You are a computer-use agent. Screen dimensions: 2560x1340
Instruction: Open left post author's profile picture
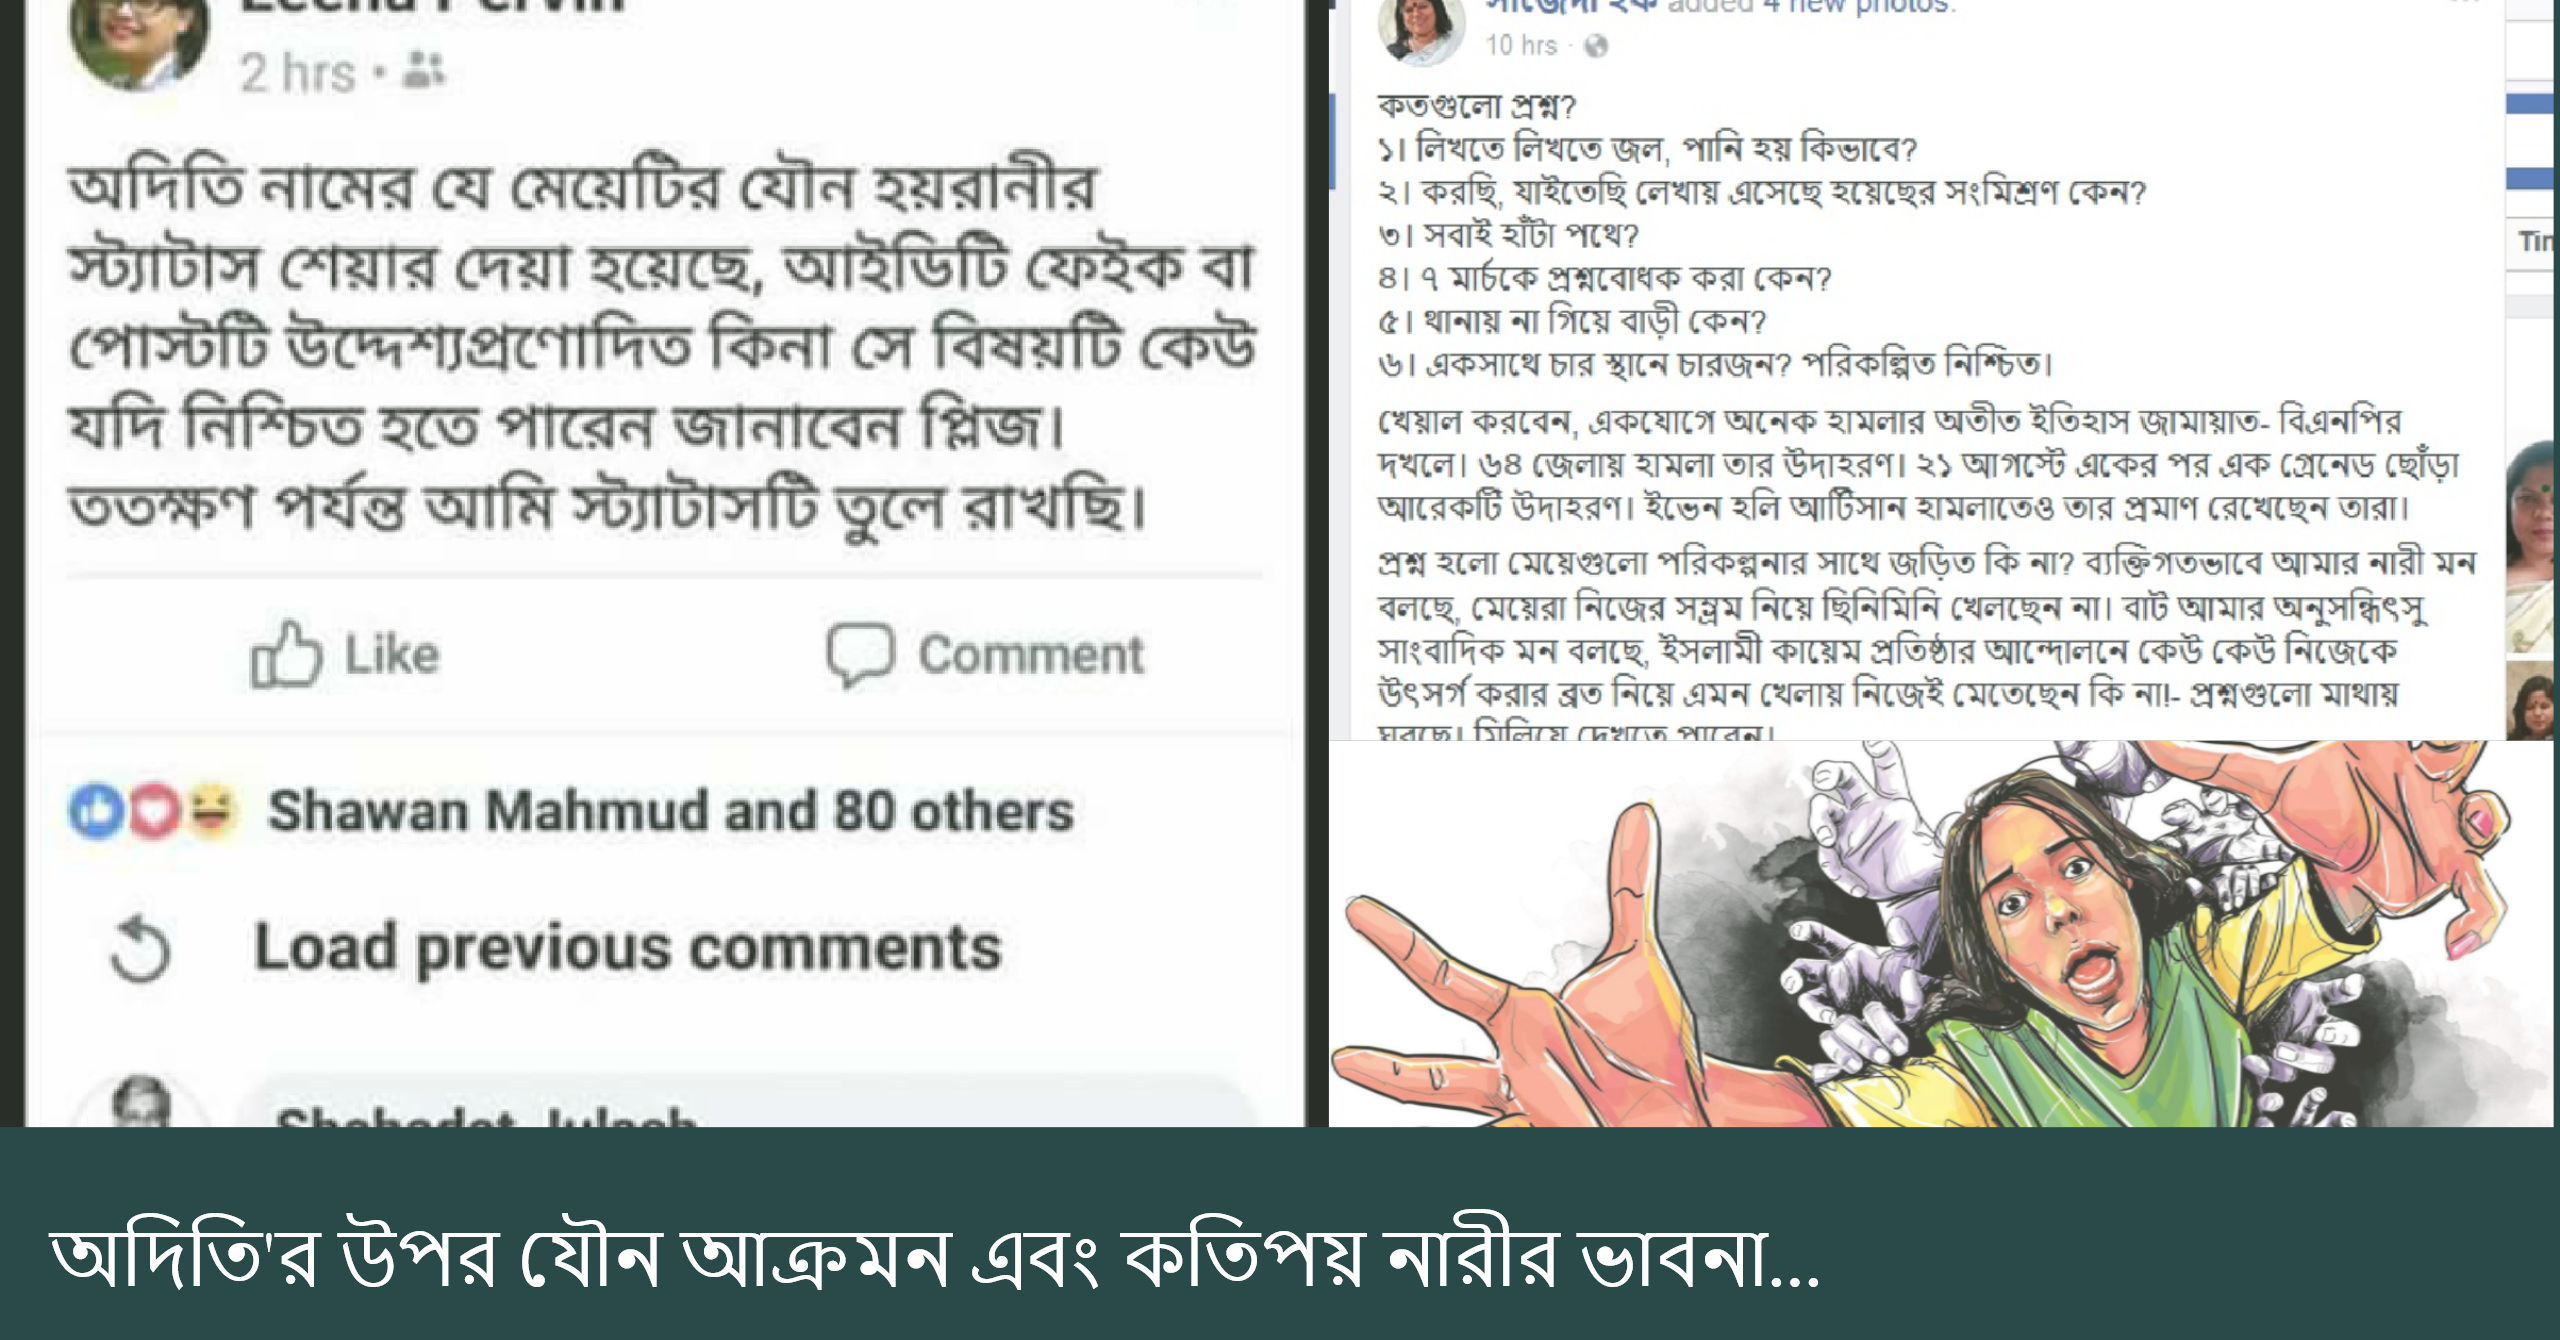138,40
